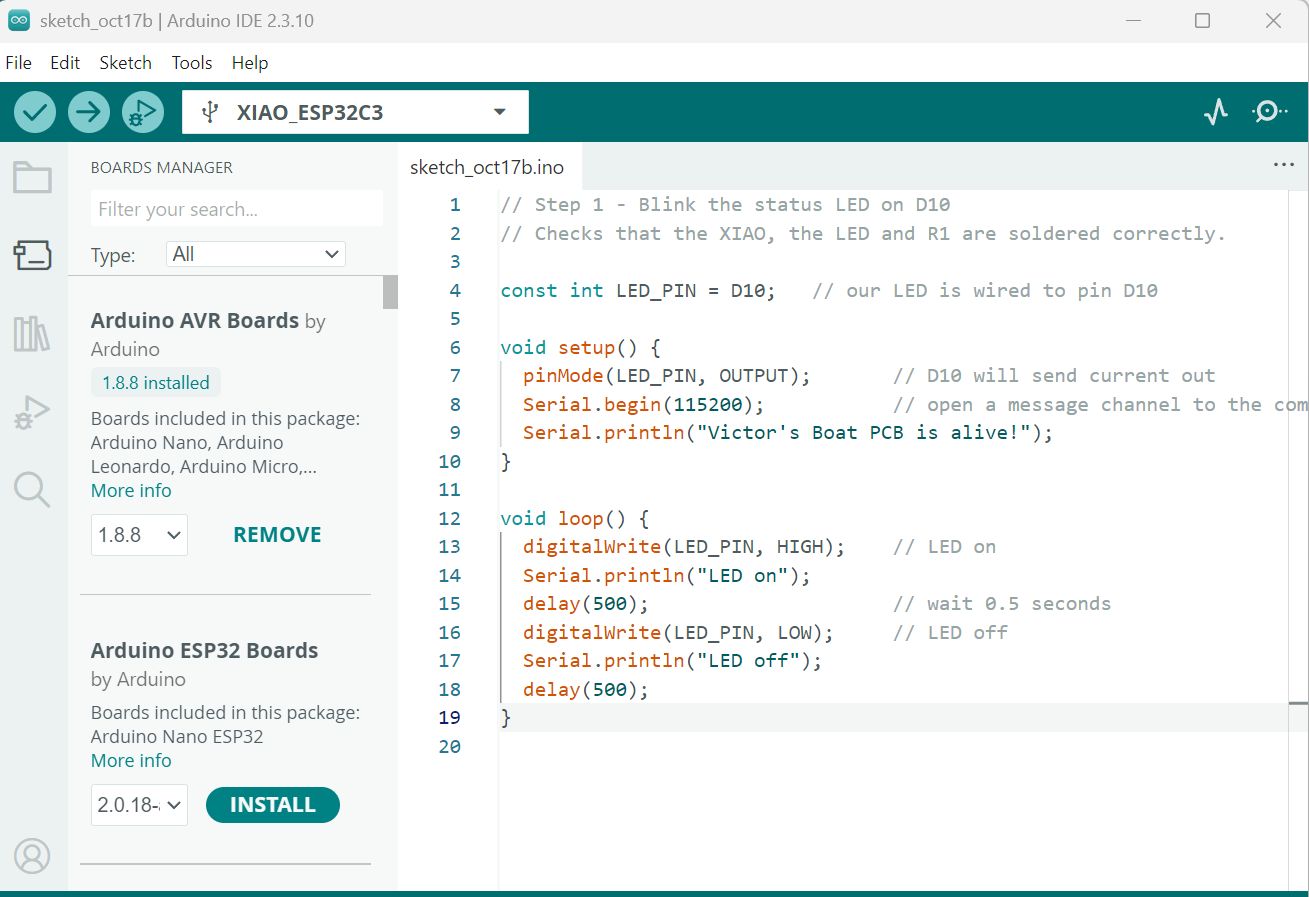Click the Verify checkmark button
1309x897 pixels.
tap(35, 112)
